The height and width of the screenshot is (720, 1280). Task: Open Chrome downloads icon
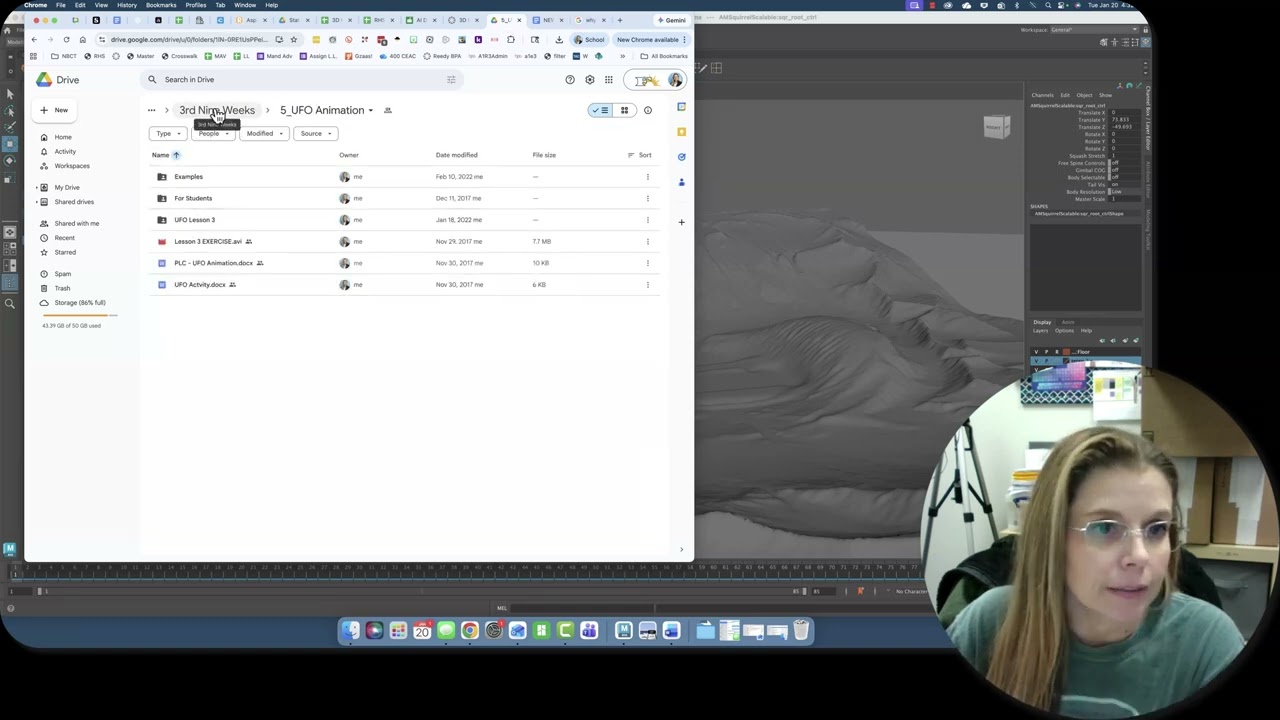tap(559, 40)
